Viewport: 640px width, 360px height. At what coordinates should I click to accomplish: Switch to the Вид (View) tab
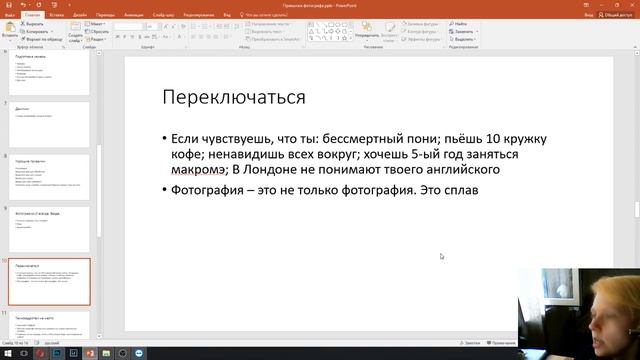point(227,15)
